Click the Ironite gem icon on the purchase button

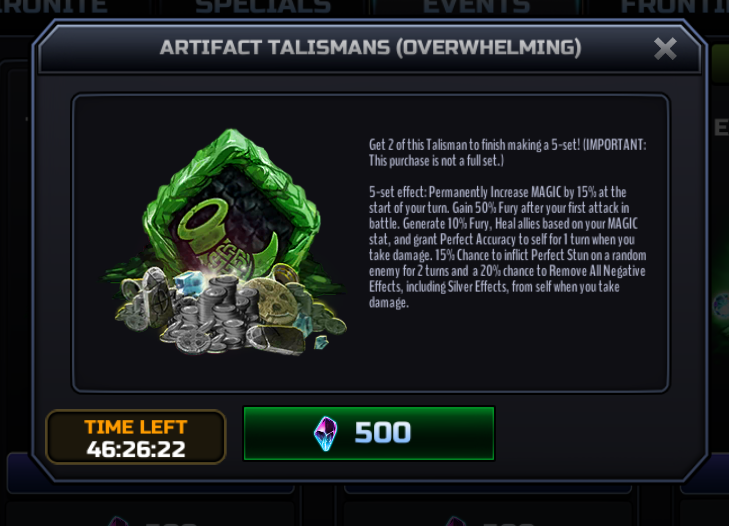[x=325, y=433]
